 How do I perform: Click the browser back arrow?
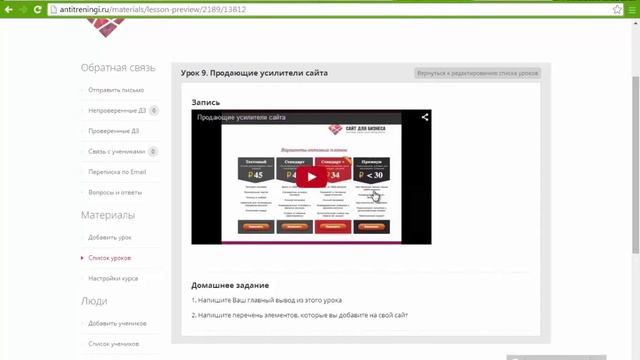click(x=9, y=9)
